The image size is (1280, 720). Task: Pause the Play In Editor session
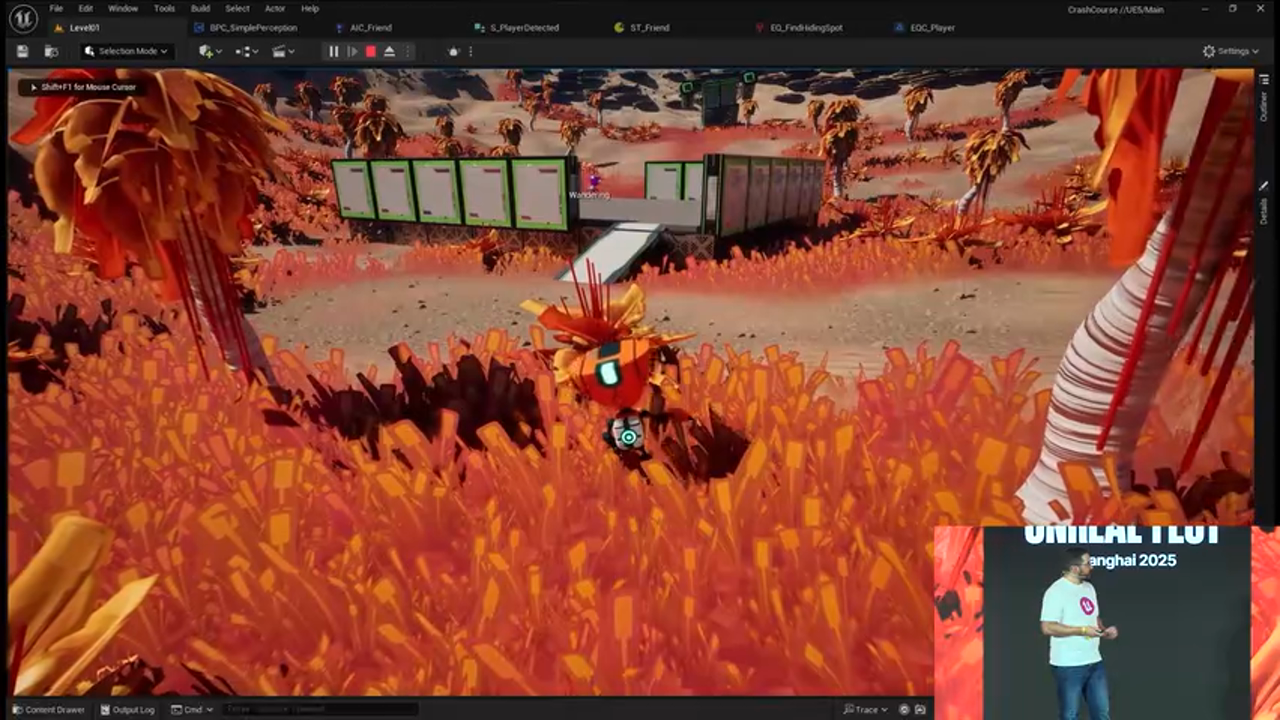[x=333, y=51]
